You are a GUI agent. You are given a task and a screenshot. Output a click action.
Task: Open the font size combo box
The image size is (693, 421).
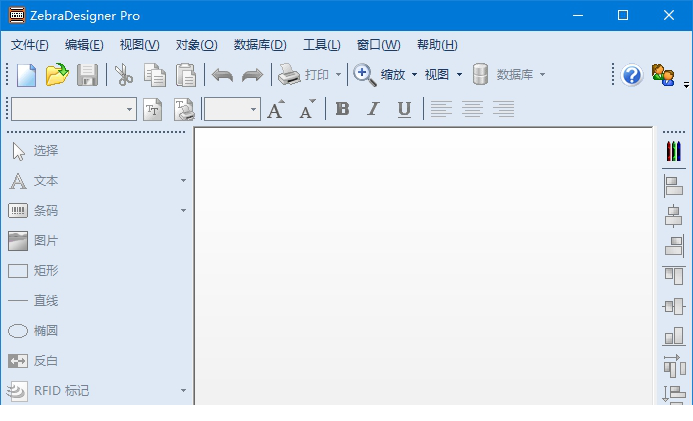(232, 109)
